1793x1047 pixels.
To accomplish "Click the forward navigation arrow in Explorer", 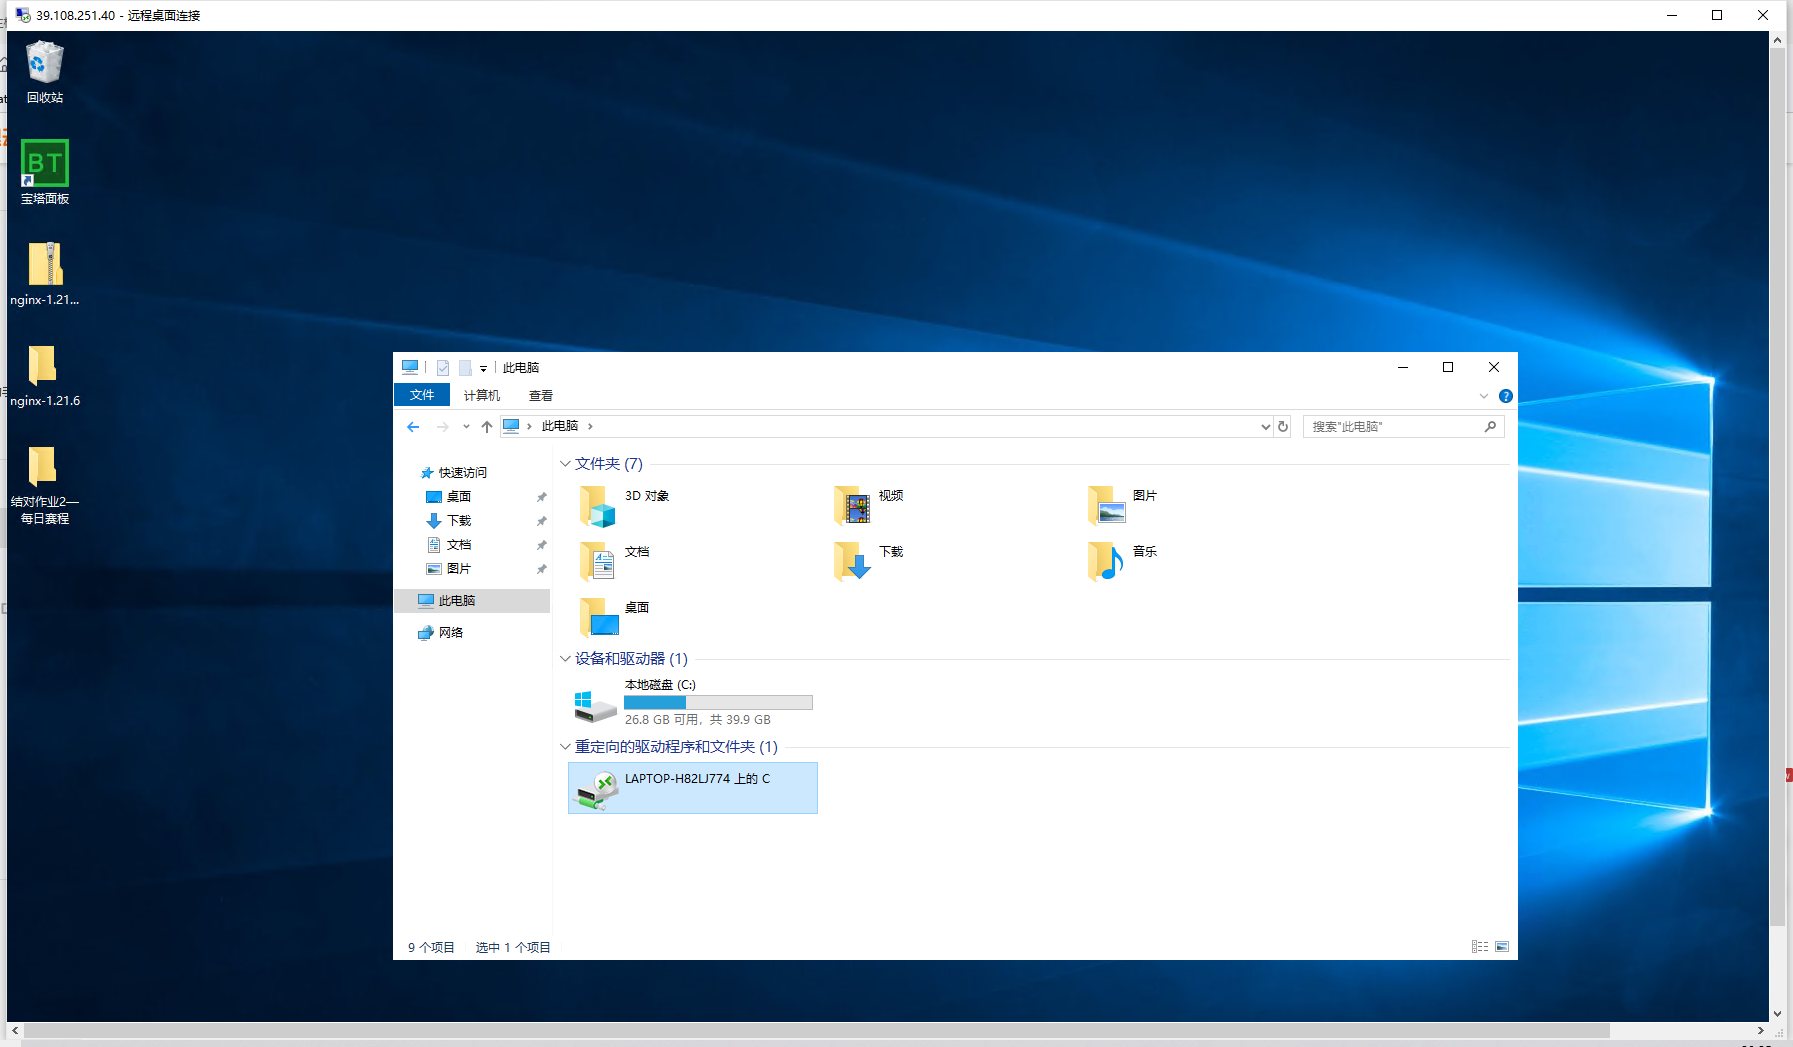I will (443, 427).
